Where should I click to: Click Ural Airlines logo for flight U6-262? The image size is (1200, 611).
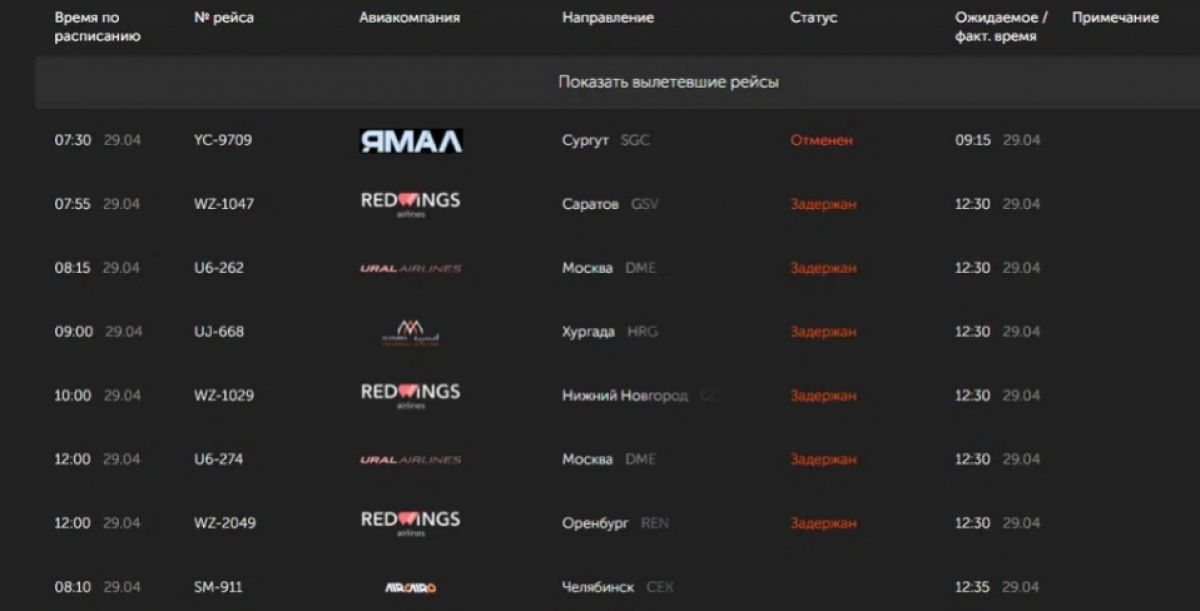pyautogui.click(x=410, y=268)
